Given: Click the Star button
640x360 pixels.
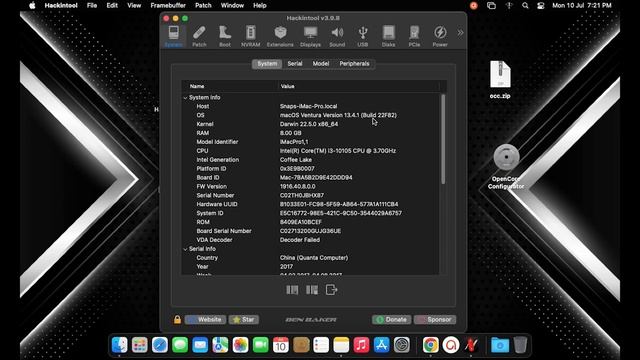Looking at the screenshot, I should (243, 320).
